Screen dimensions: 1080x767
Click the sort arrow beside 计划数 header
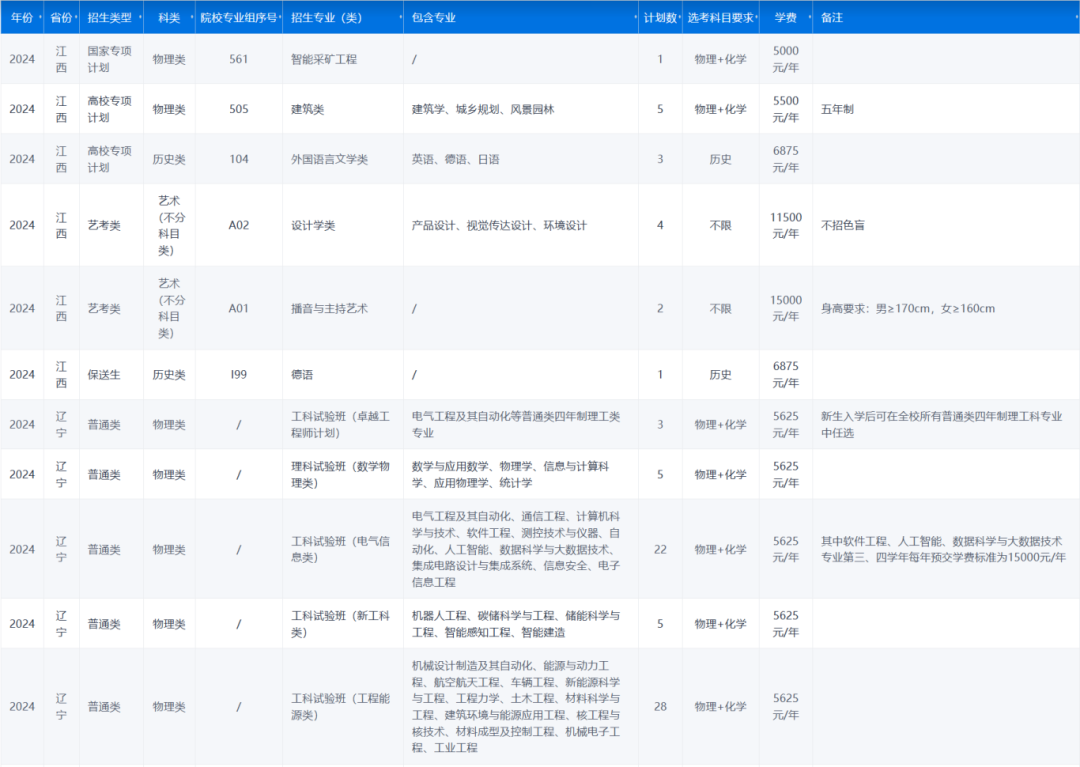(x=678, y=17)
